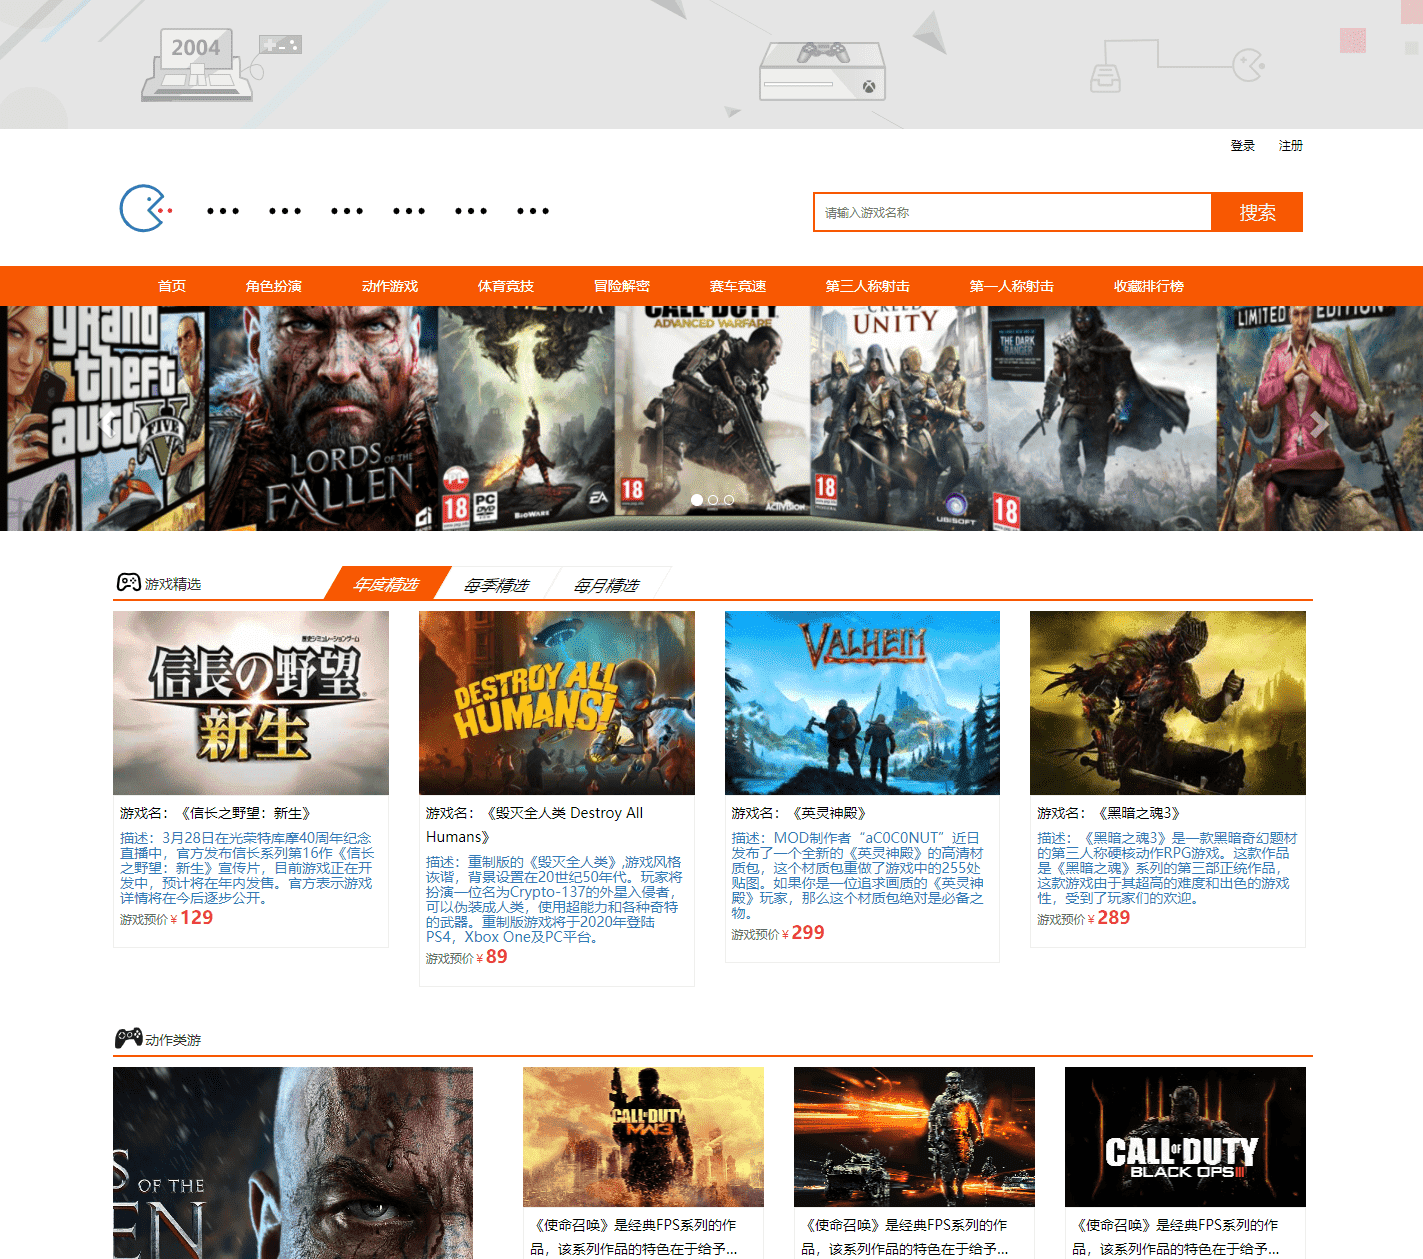Open the 第三人称射击 category
This screenshot has width=1423, height=1259.
coord(868,286)
